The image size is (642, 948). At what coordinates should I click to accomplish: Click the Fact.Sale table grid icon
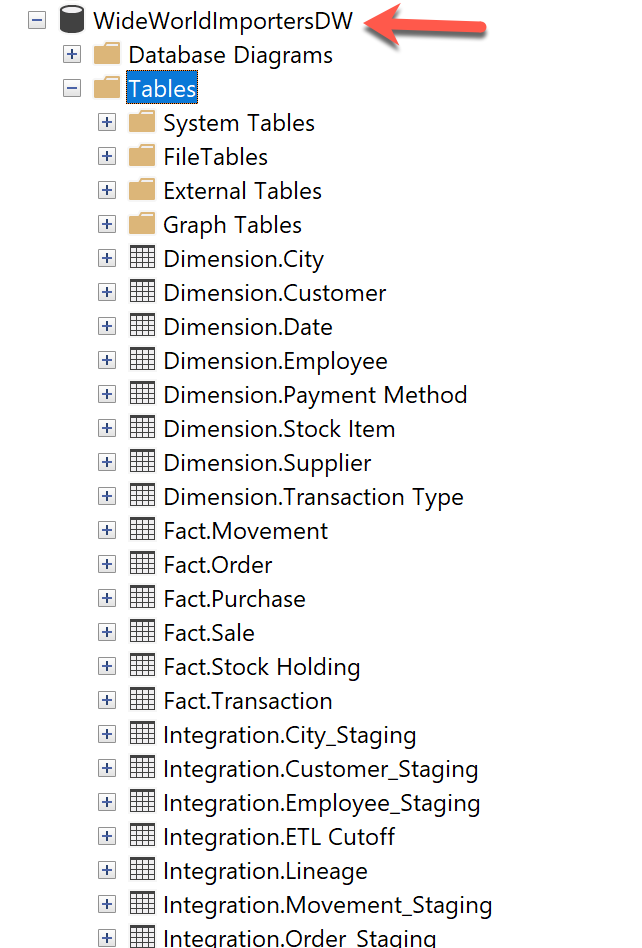pos(142,633)
